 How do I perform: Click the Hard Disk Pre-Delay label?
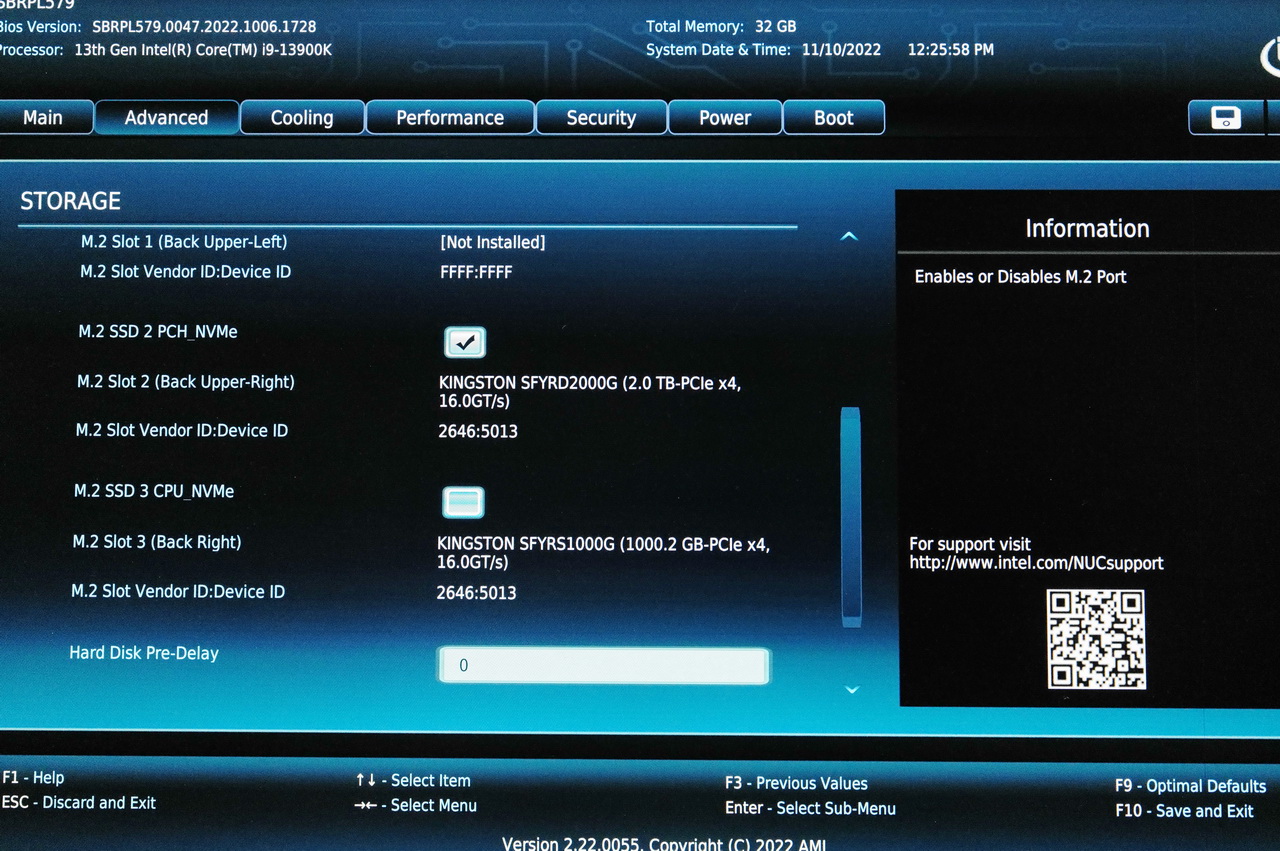click(144, 653)
